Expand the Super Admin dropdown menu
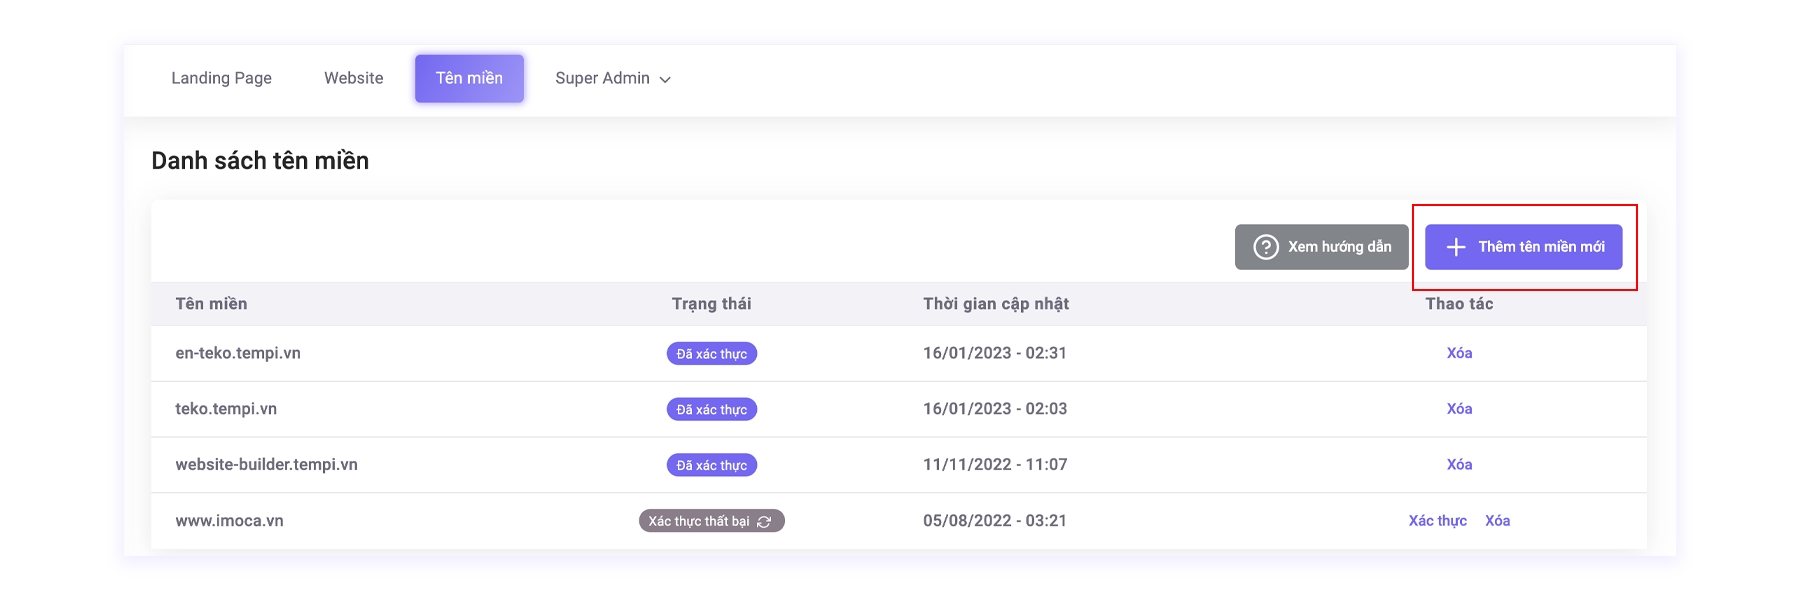Screen dimensions: 1800x600 612,78
